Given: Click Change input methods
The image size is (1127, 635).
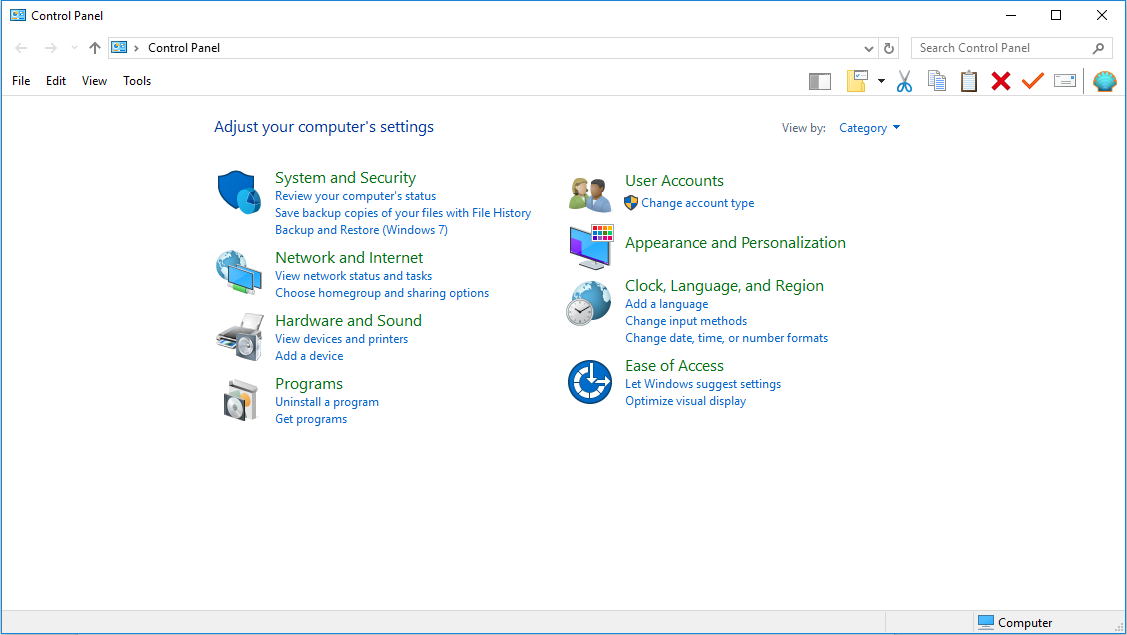Looking at the screenshot, I should pyautogui.click(x=686, y=321).
